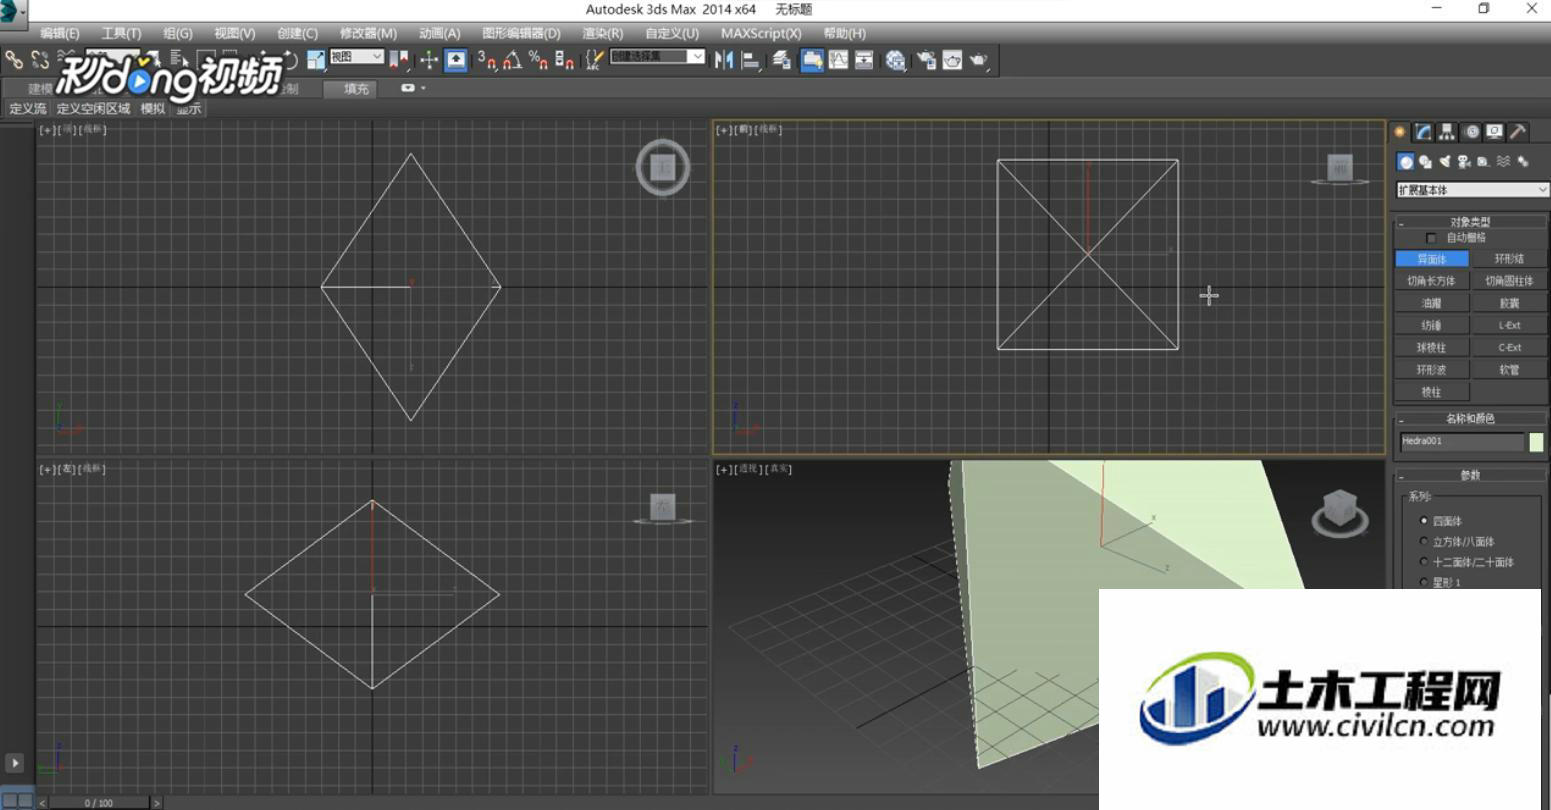The image size is (1551, 810).
Task: Open the Material Editor icon
Action: tap(895, 60)
